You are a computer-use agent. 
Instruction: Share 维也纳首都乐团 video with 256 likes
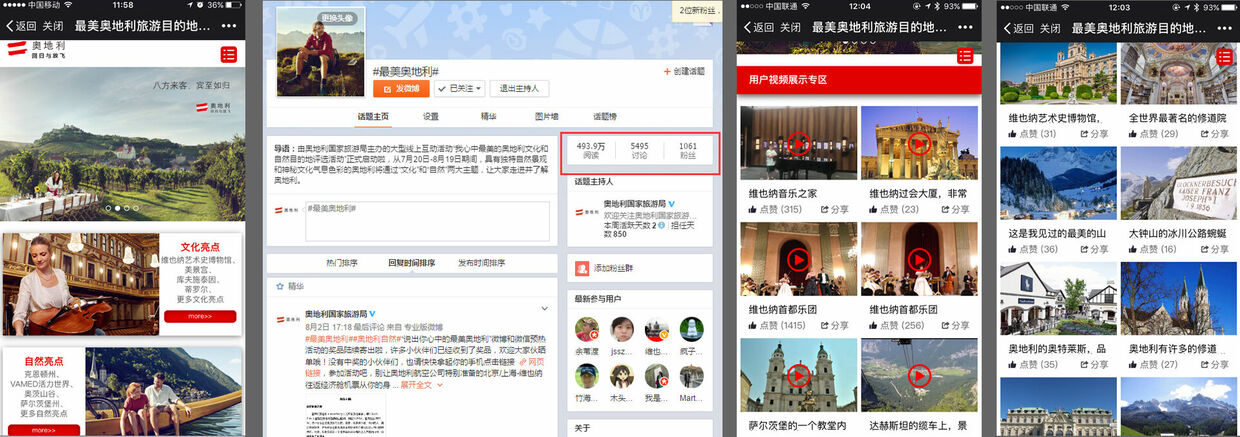click(x=955, y=325)
